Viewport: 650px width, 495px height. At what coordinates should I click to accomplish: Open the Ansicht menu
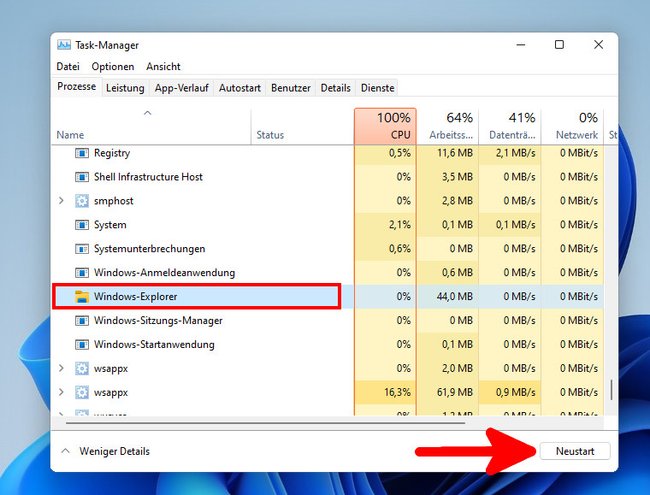pos(163,66)
